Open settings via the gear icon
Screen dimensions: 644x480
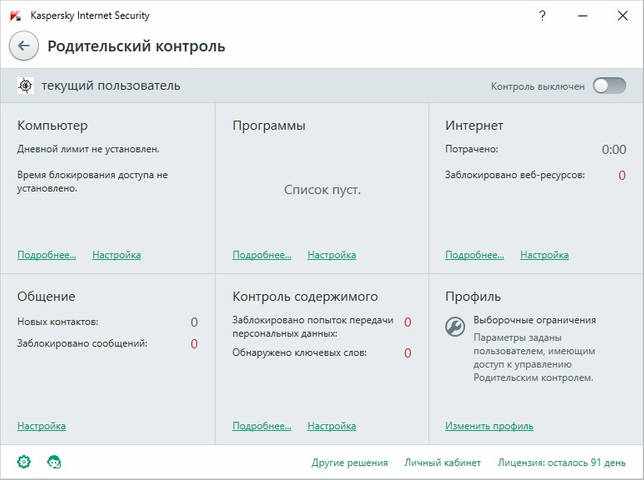[x=24, y=462]
